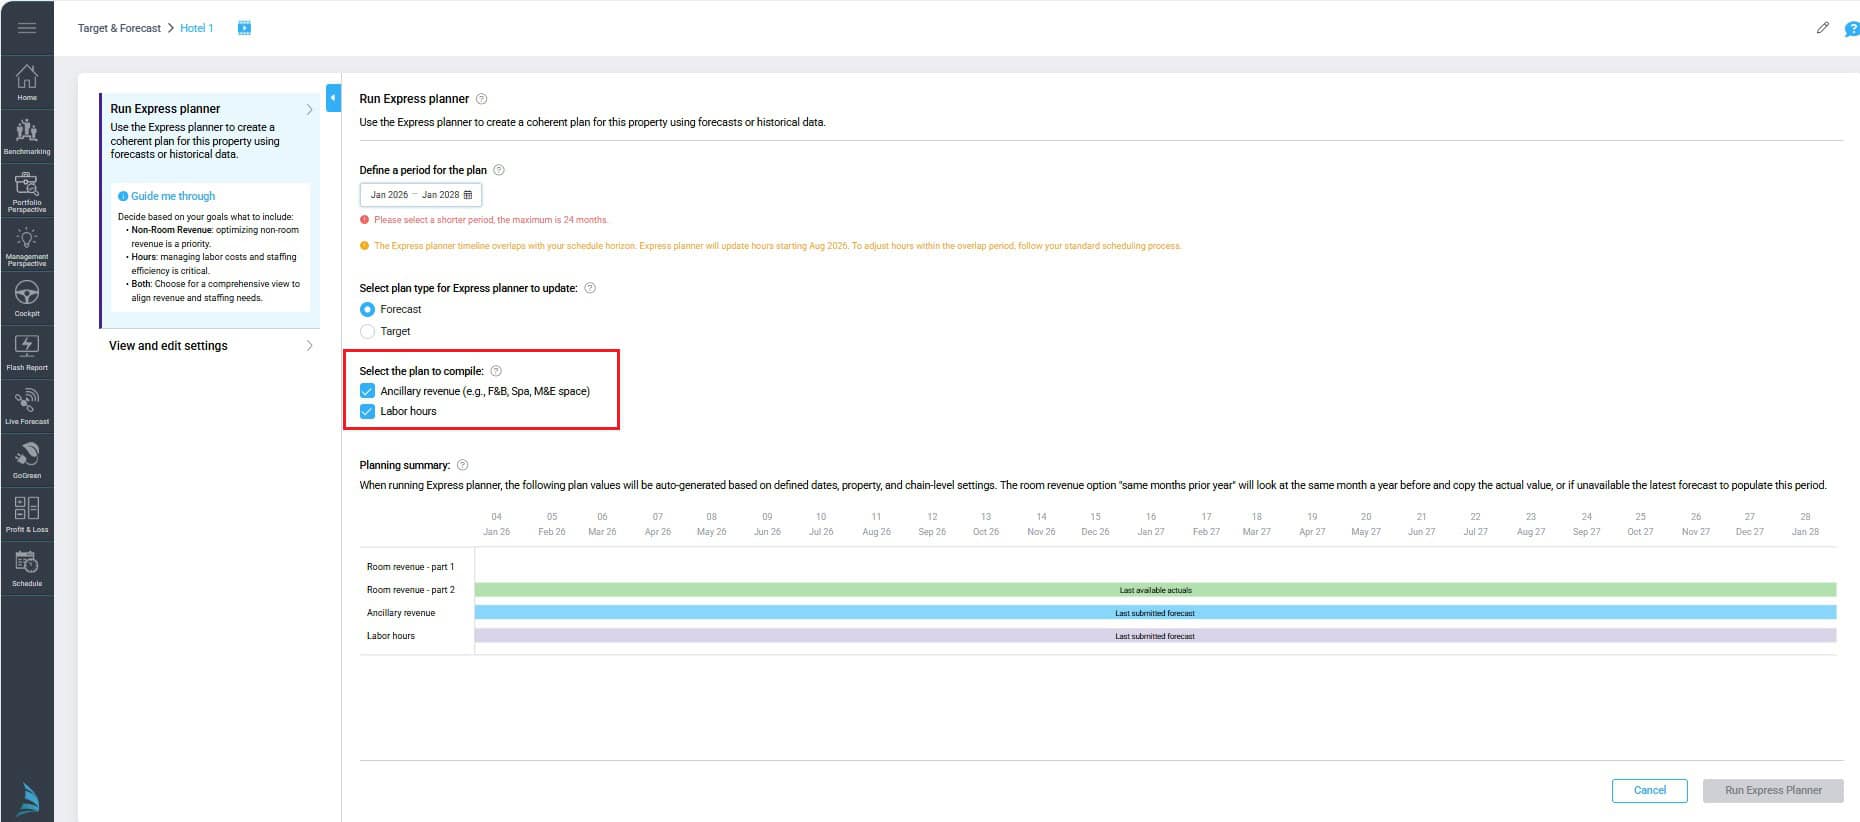
Task: Select the Target radio button
Action: pyautogui.click(x=367, y=332)
